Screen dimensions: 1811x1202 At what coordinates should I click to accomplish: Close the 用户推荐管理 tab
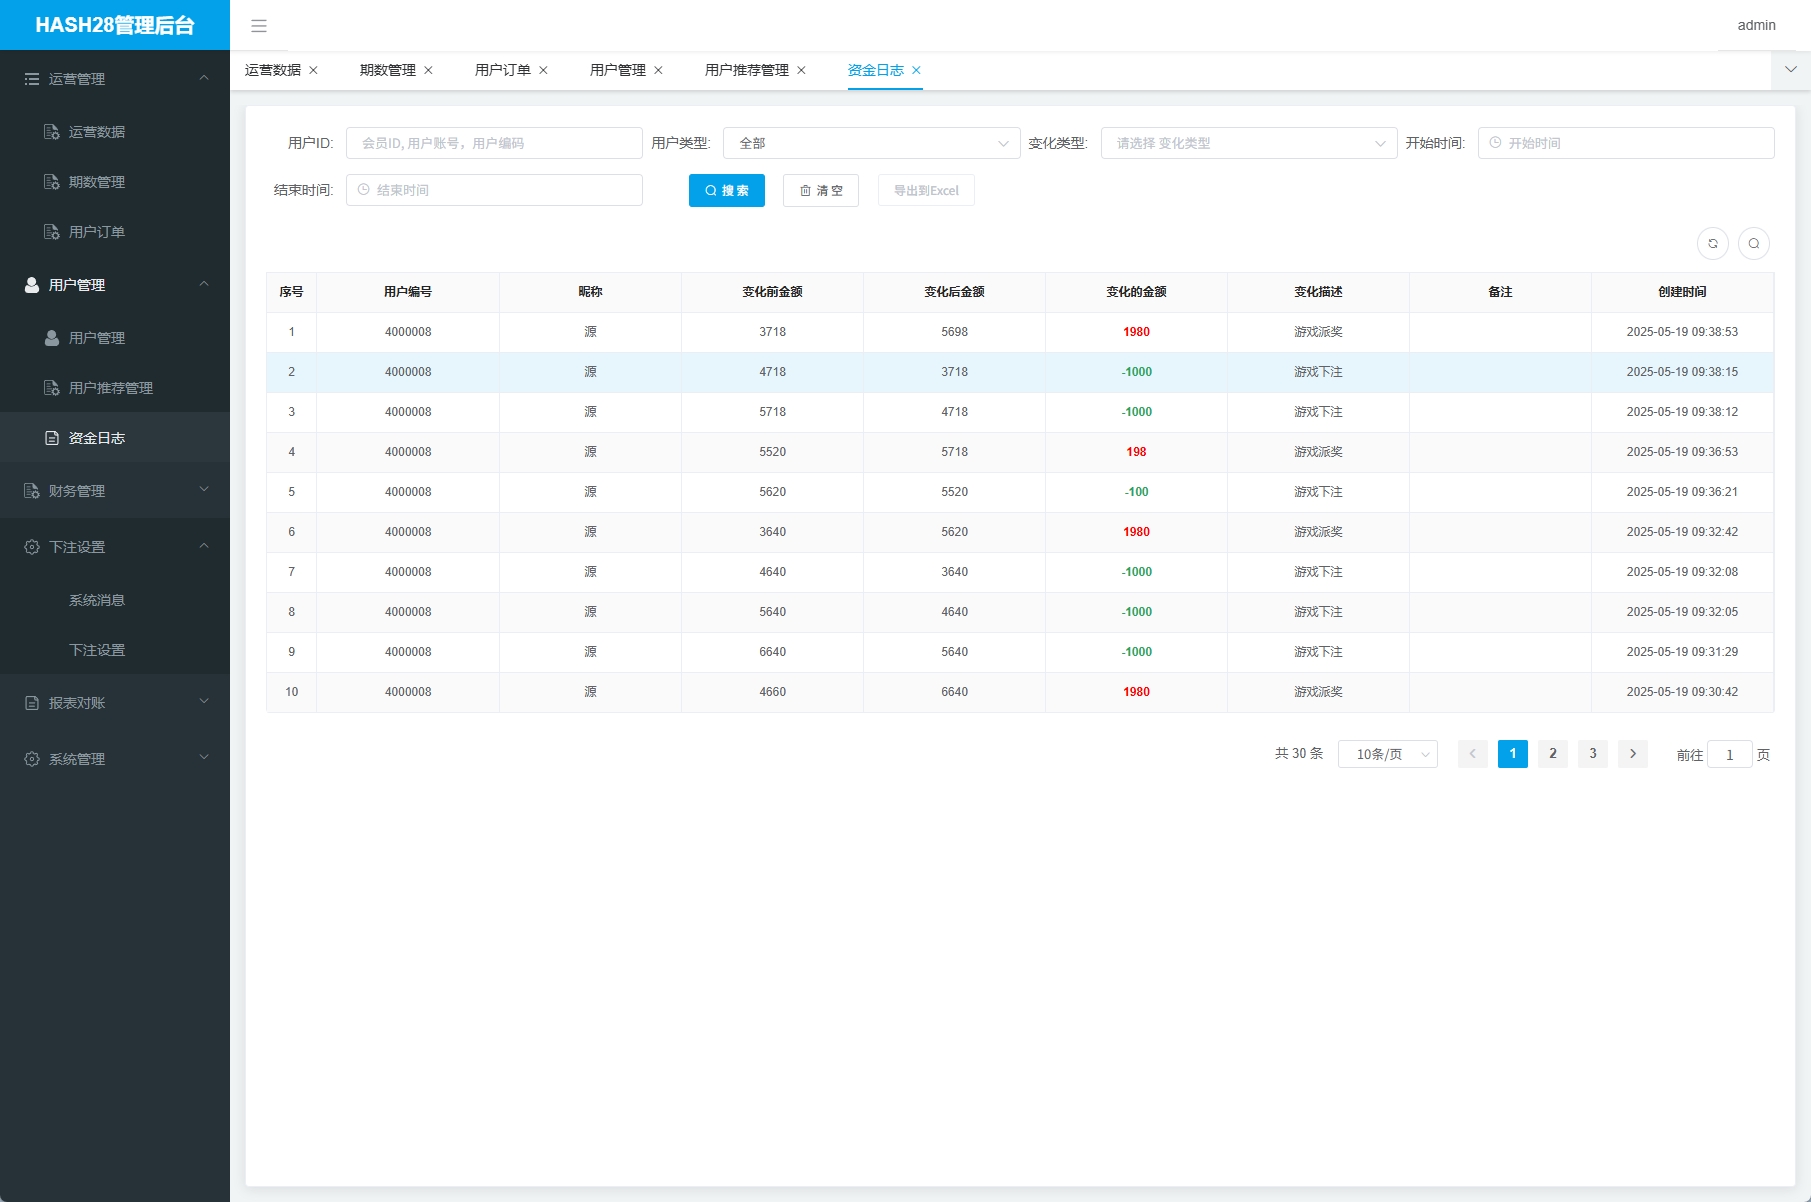[801, 70]
